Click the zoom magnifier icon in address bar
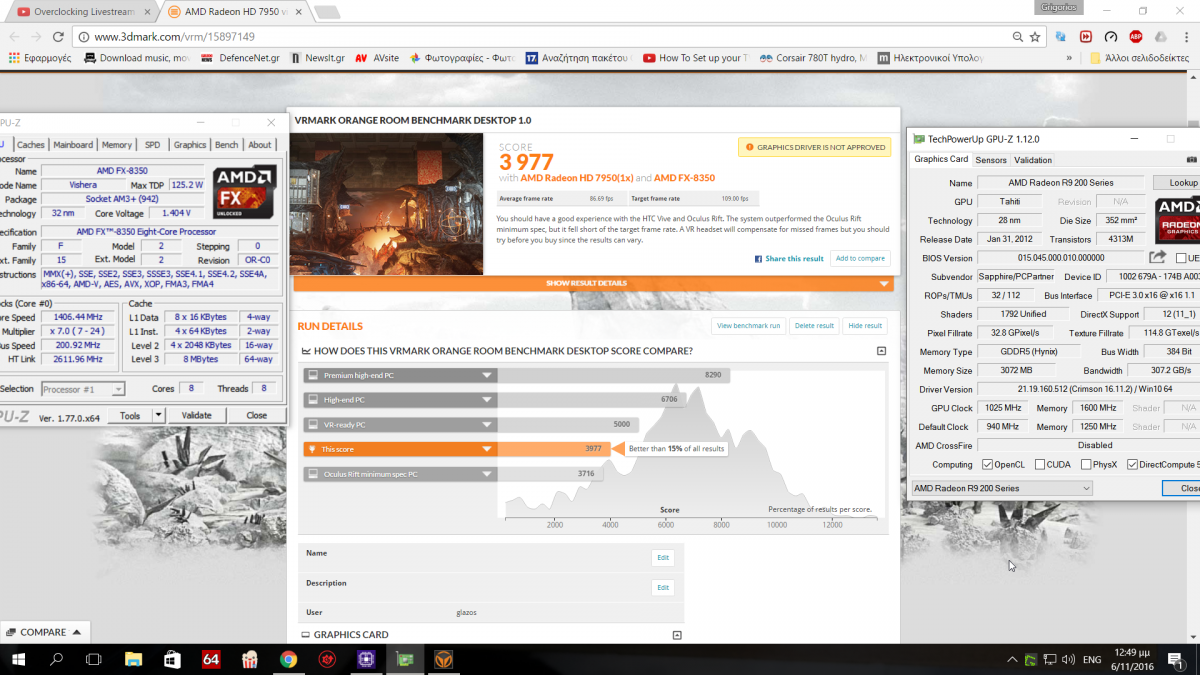This screenshot has width=1200, height=675. point(1017,37)
